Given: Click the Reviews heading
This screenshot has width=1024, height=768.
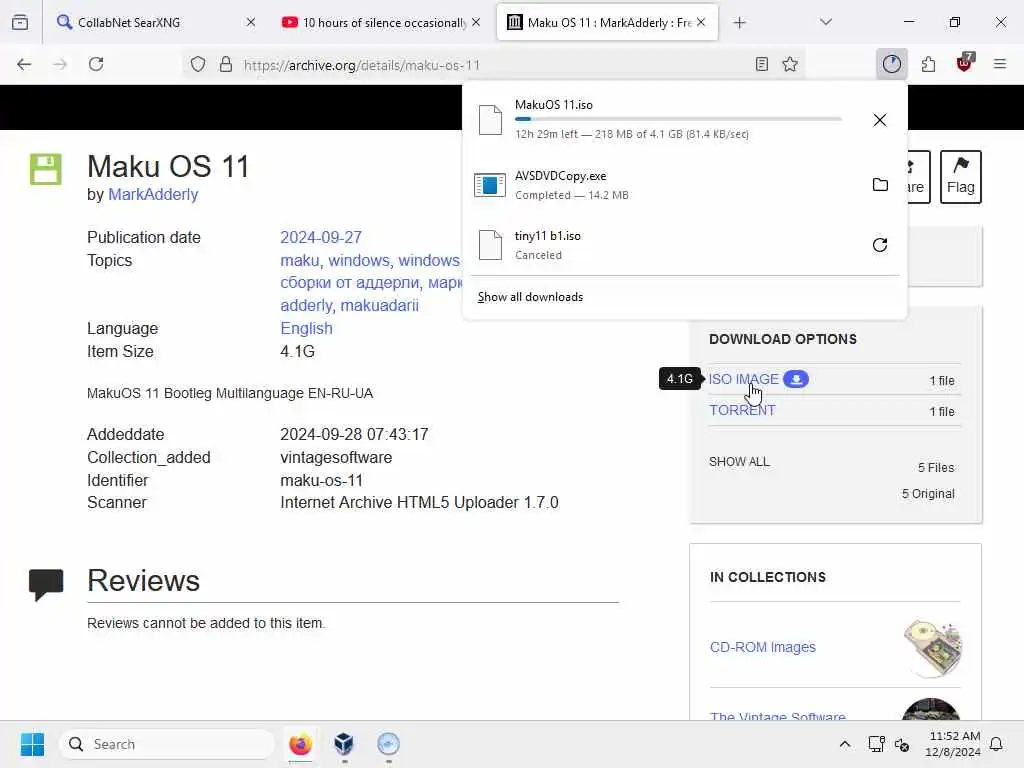Looking at the screenshot, I should pos(144,581).
